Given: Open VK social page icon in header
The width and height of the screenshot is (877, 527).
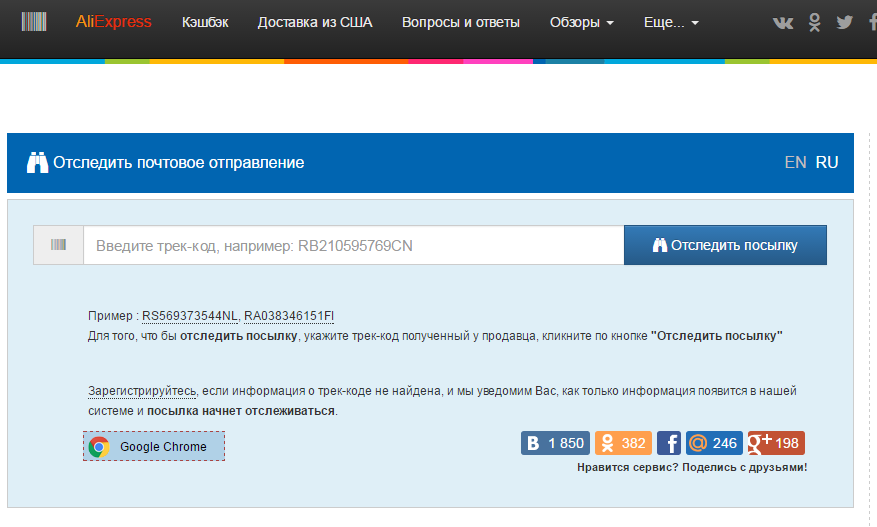Looking at the screenshot, I should coord(783,22).
